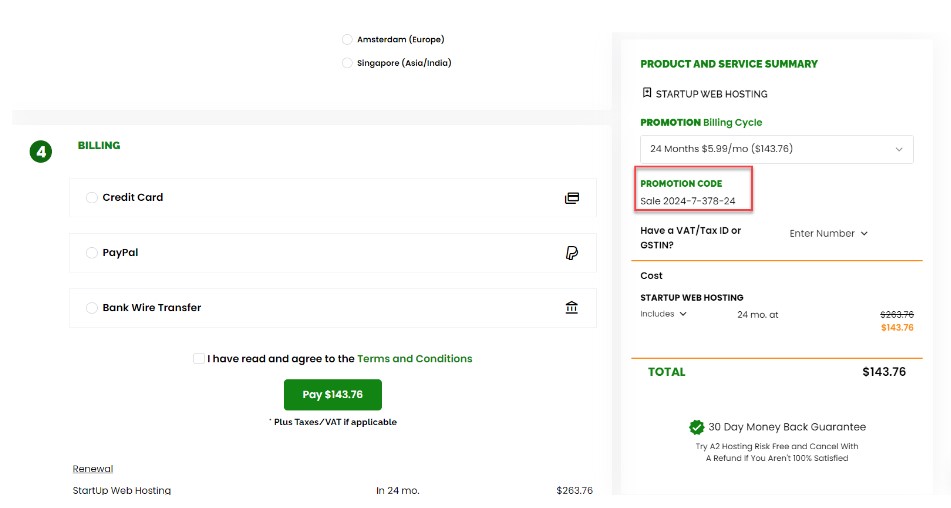
Task: Open the billing cycle dropdown
Action: pyautogui.click(x=776, y=149)
